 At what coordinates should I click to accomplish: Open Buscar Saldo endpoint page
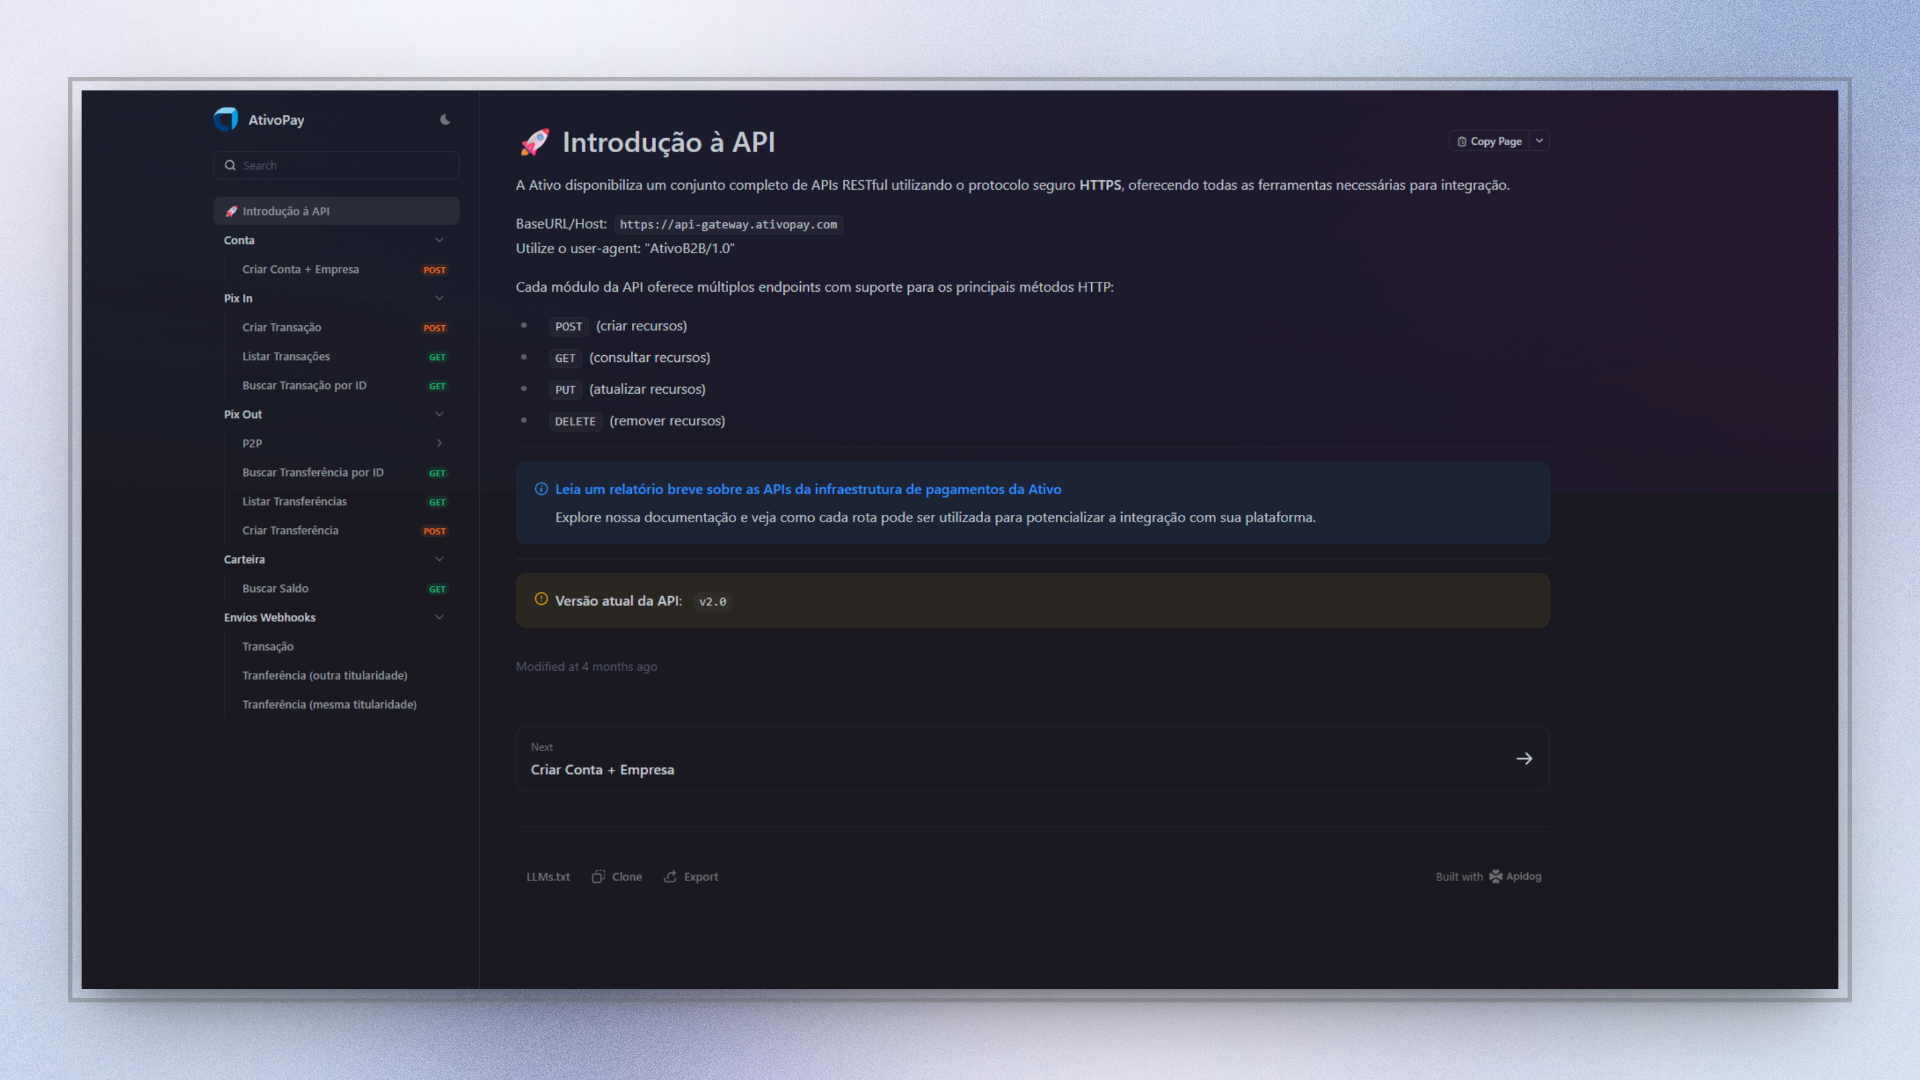click(275, 588)
